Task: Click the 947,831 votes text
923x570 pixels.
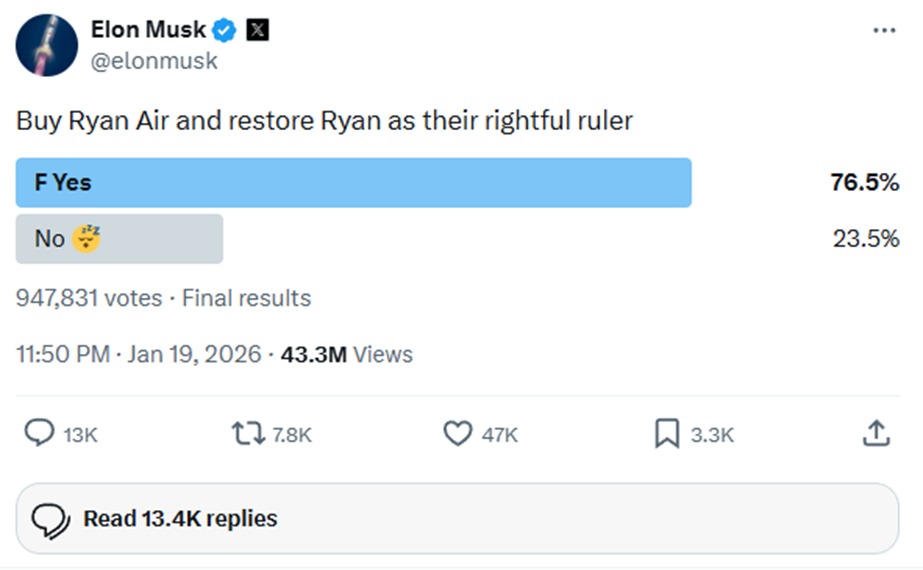Action: [x=89, y=298]
